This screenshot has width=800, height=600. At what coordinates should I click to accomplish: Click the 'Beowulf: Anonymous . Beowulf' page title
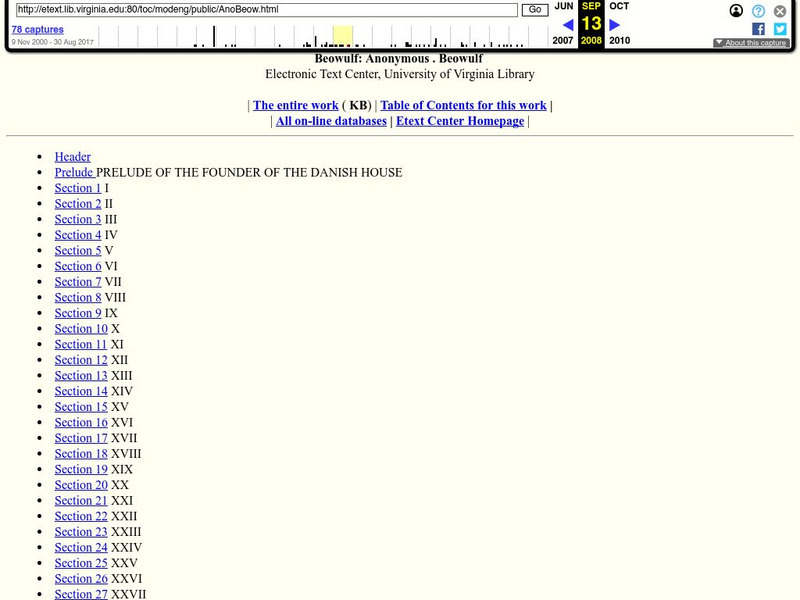tap(398, 59)
